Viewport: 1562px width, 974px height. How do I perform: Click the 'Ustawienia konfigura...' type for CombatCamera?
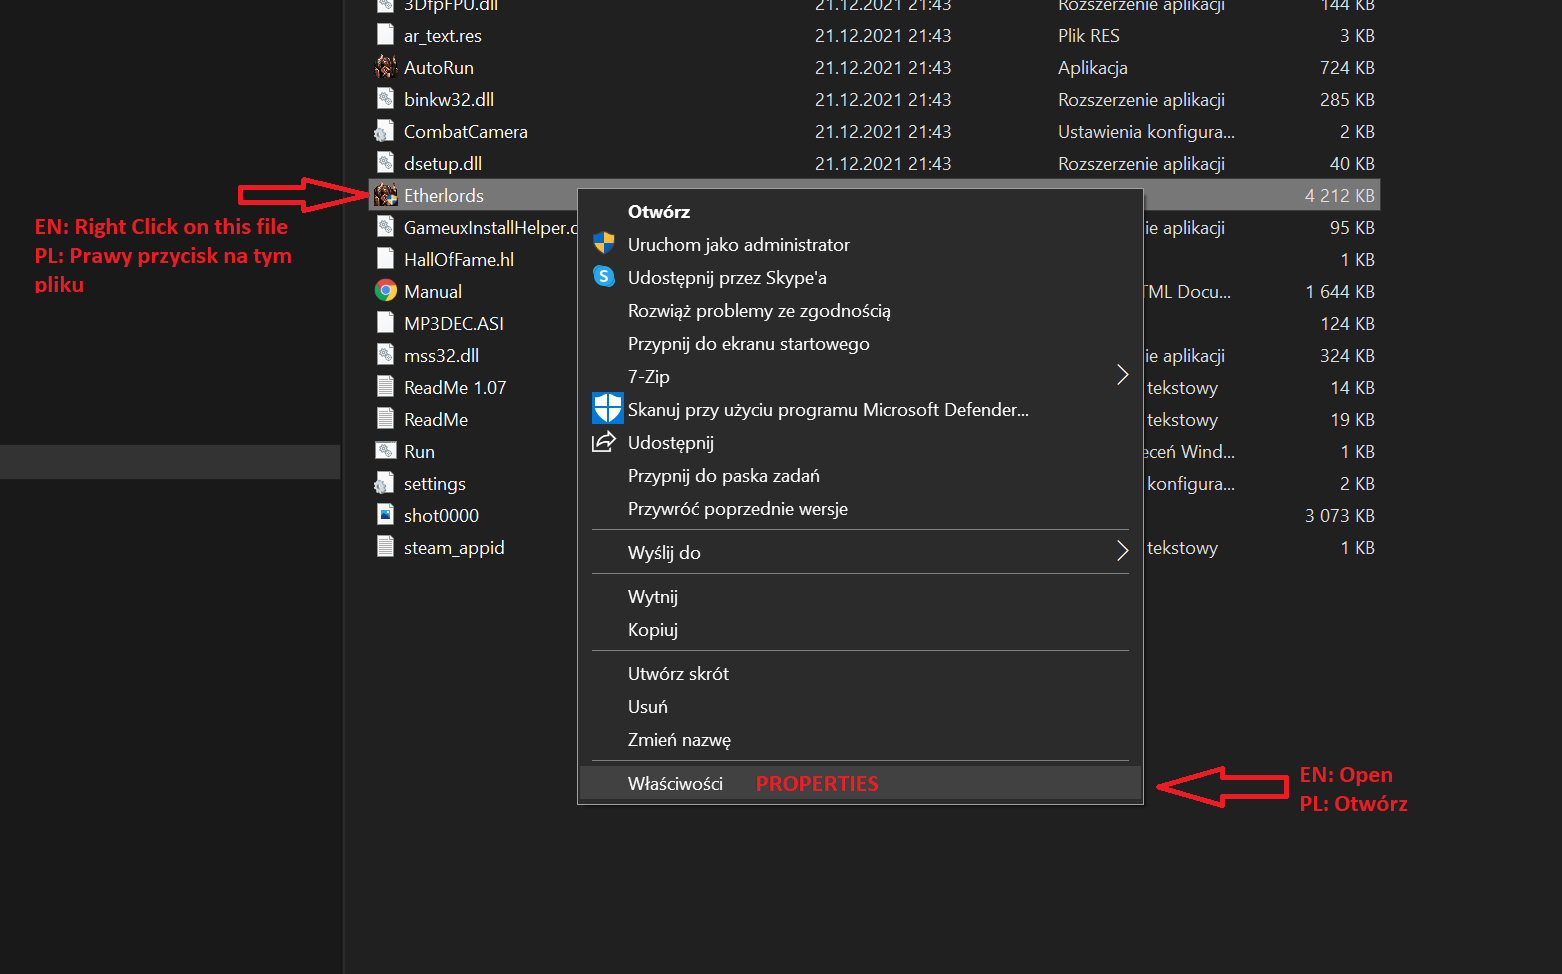(x=1146, y=132)
